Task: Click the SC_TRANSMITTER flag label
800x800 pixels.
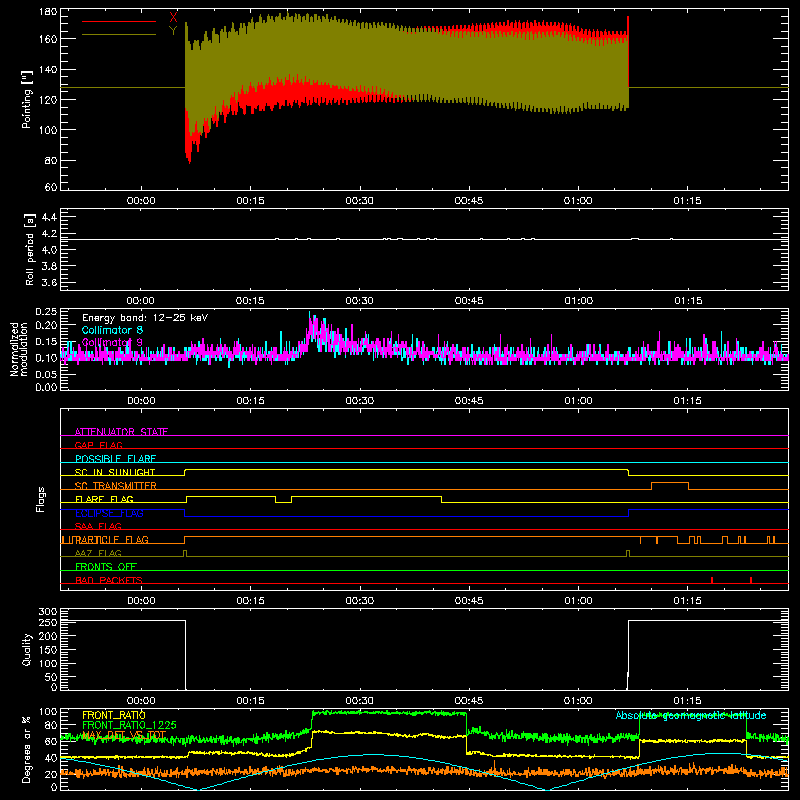Action: 116,485
